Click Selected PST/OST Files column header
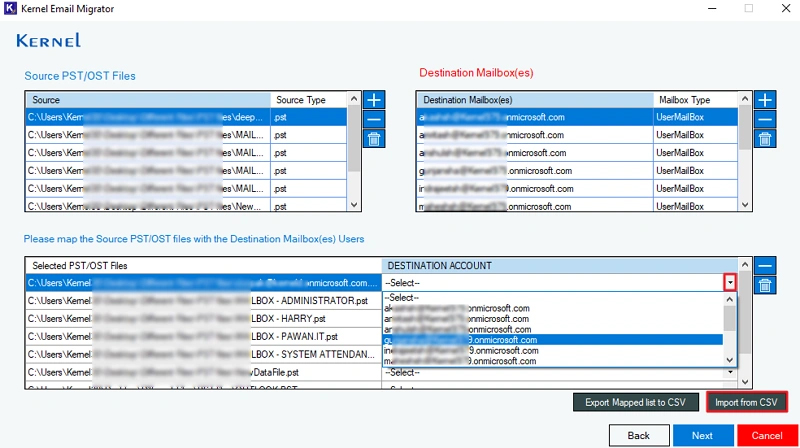800x448 pixels. point(204,265)
